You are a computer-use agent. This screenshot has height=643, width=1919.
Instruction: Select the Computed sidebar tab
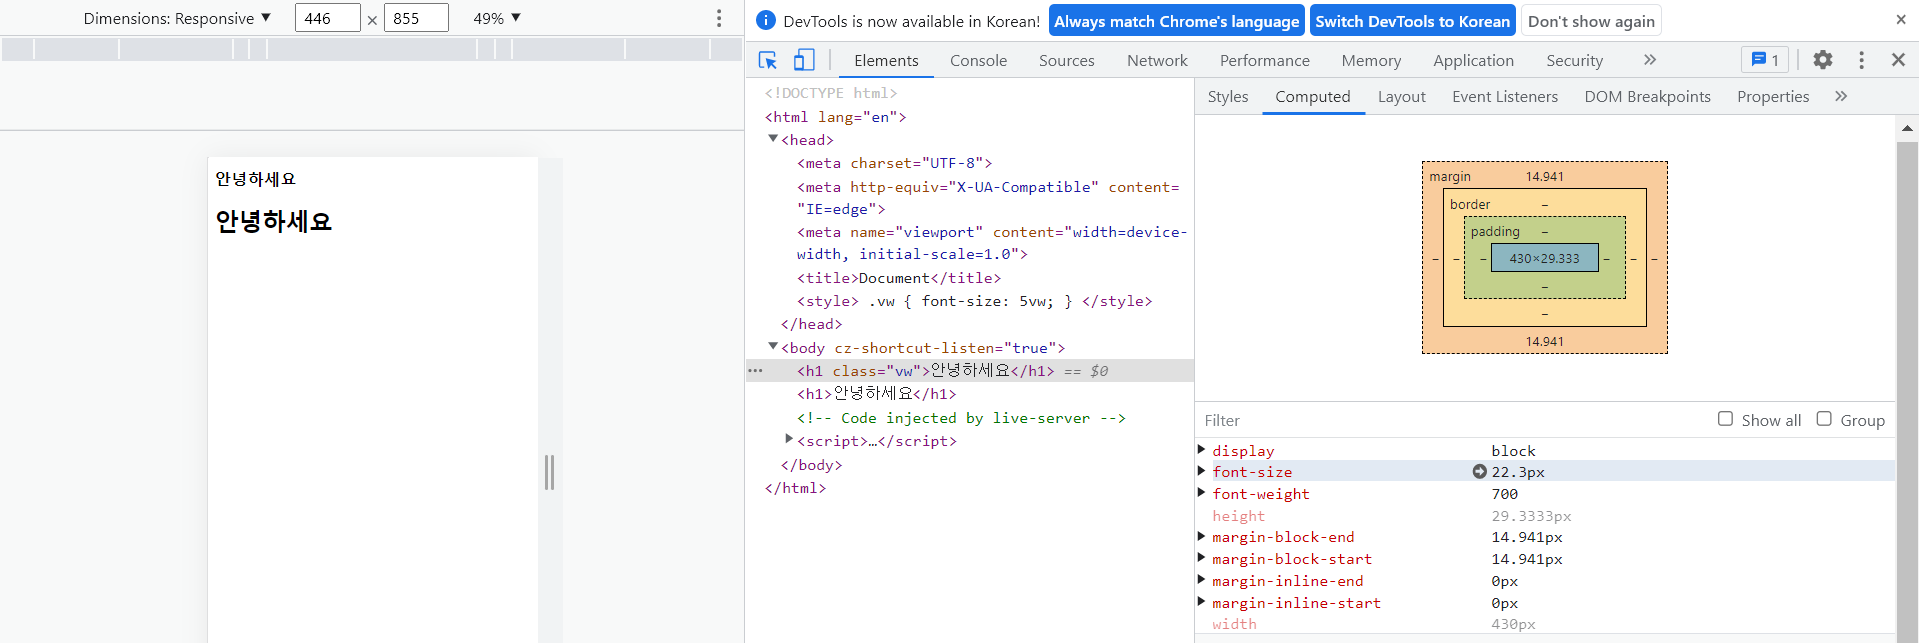coord(1312,97)
